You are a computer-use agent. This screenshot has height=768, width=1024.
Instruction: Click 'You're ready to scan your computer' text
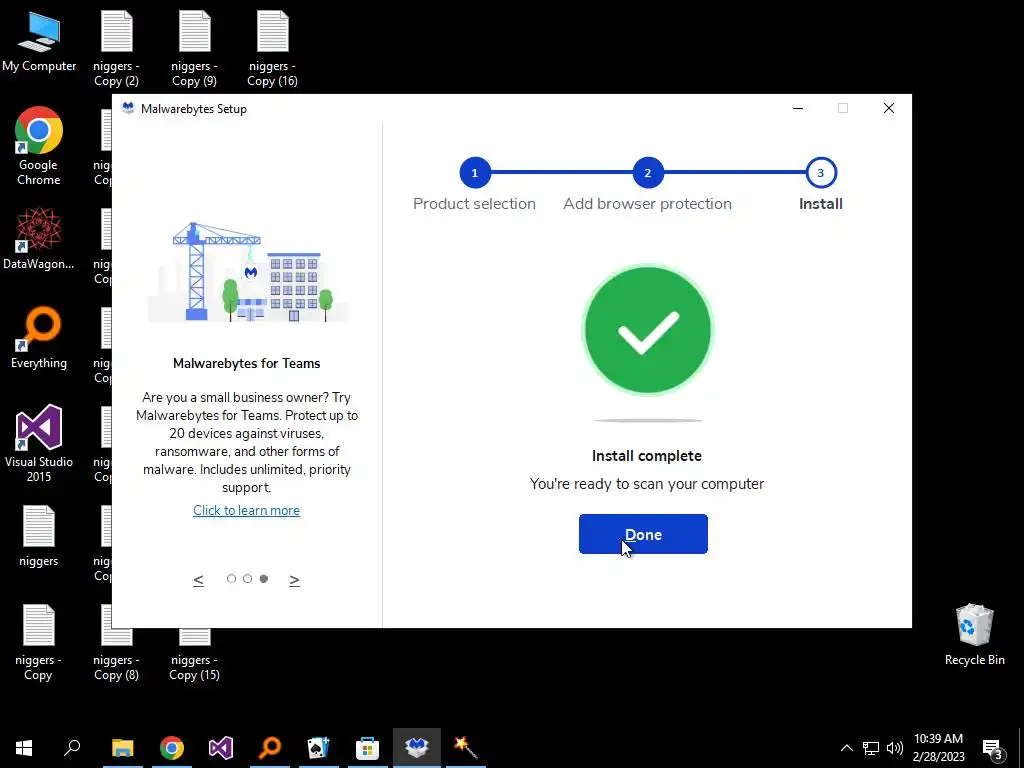point(647,484)
